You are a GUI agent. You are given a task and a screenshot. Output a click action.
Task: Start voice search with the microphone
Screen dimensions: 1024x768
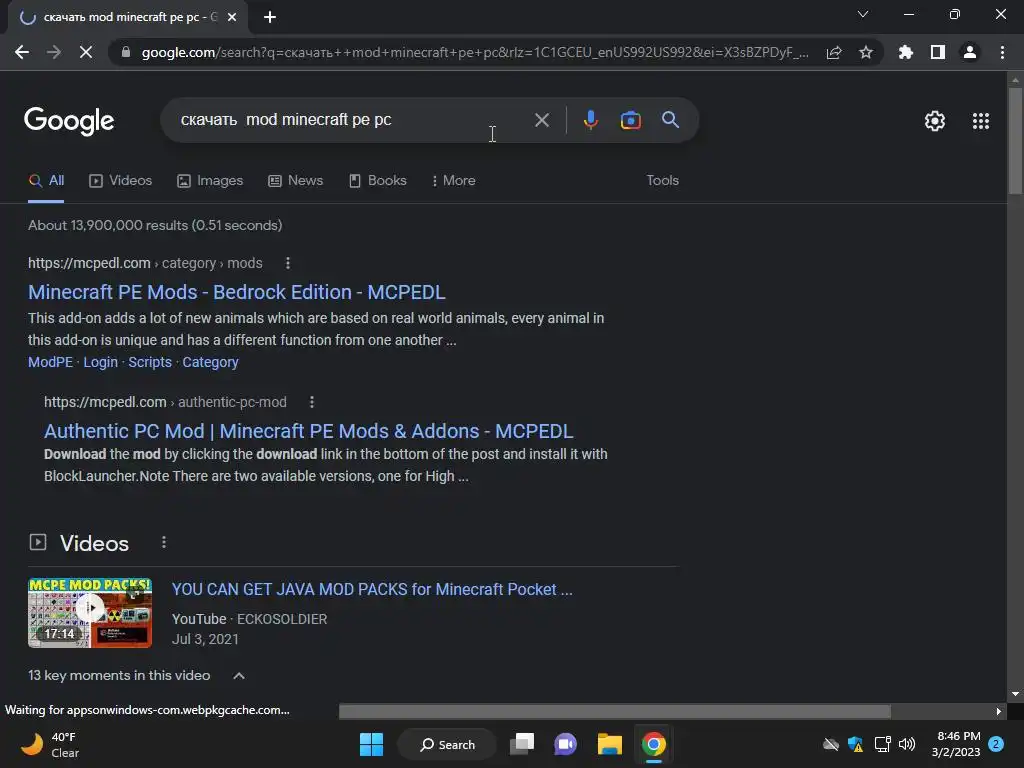click(590, 120)
